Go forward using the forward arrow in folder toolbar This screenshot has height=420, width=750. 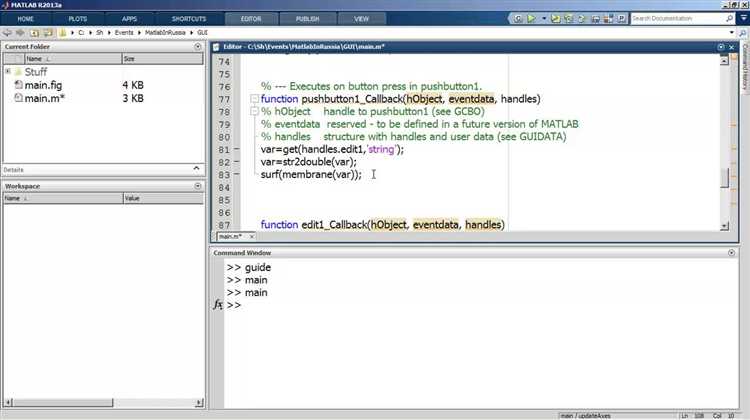click(20, 33)
